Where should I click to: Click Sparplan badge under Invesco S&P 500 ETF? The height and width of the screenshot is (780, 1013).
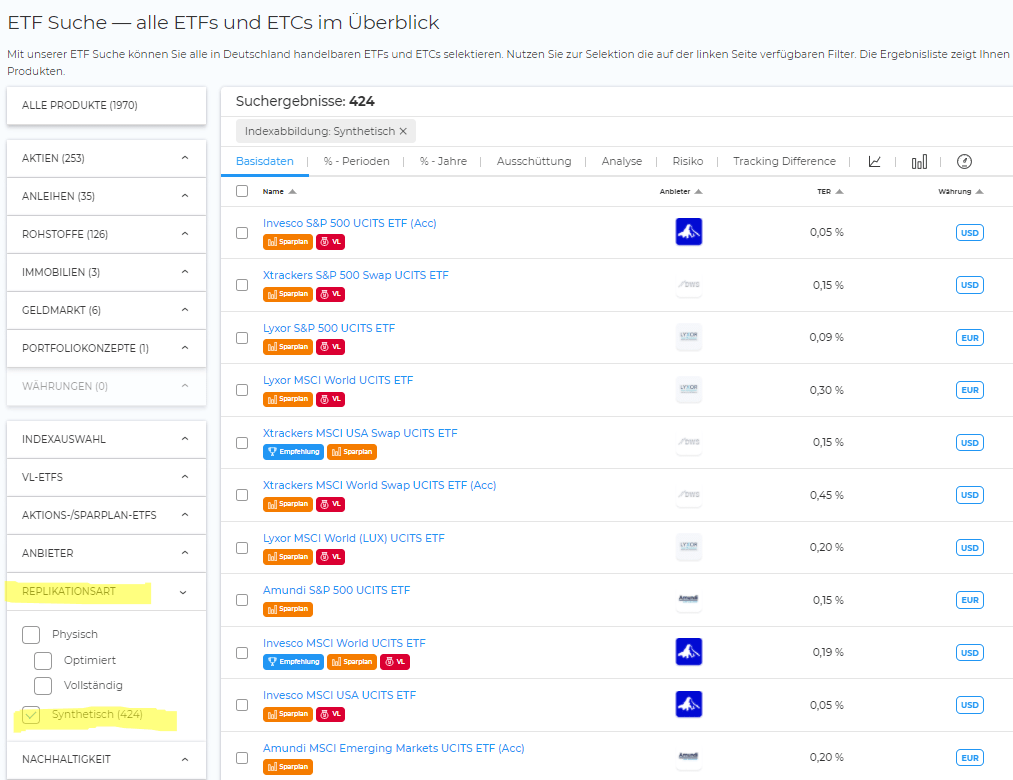click(287, 242)
